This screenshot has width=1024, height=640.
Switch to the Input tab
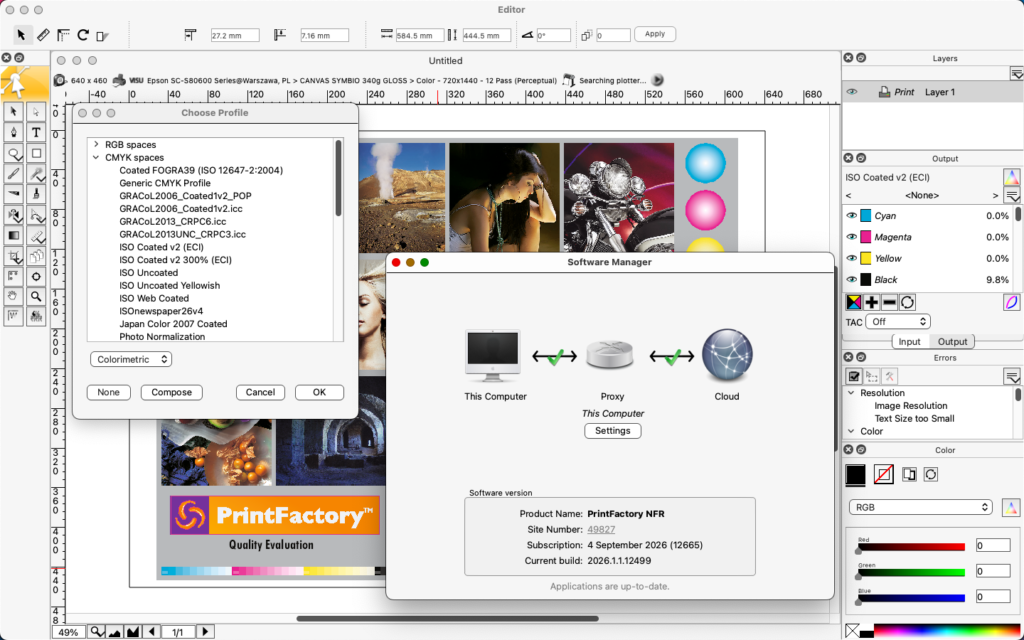pos(909,342)
